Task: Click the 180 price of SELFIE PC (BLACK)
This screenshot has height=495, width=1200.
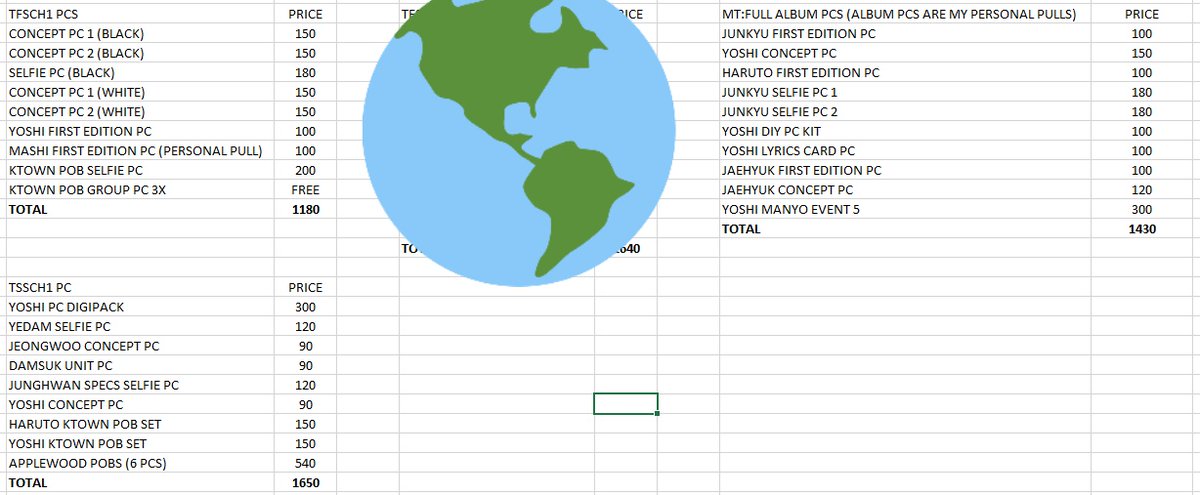Action: (x=304, y=73)
